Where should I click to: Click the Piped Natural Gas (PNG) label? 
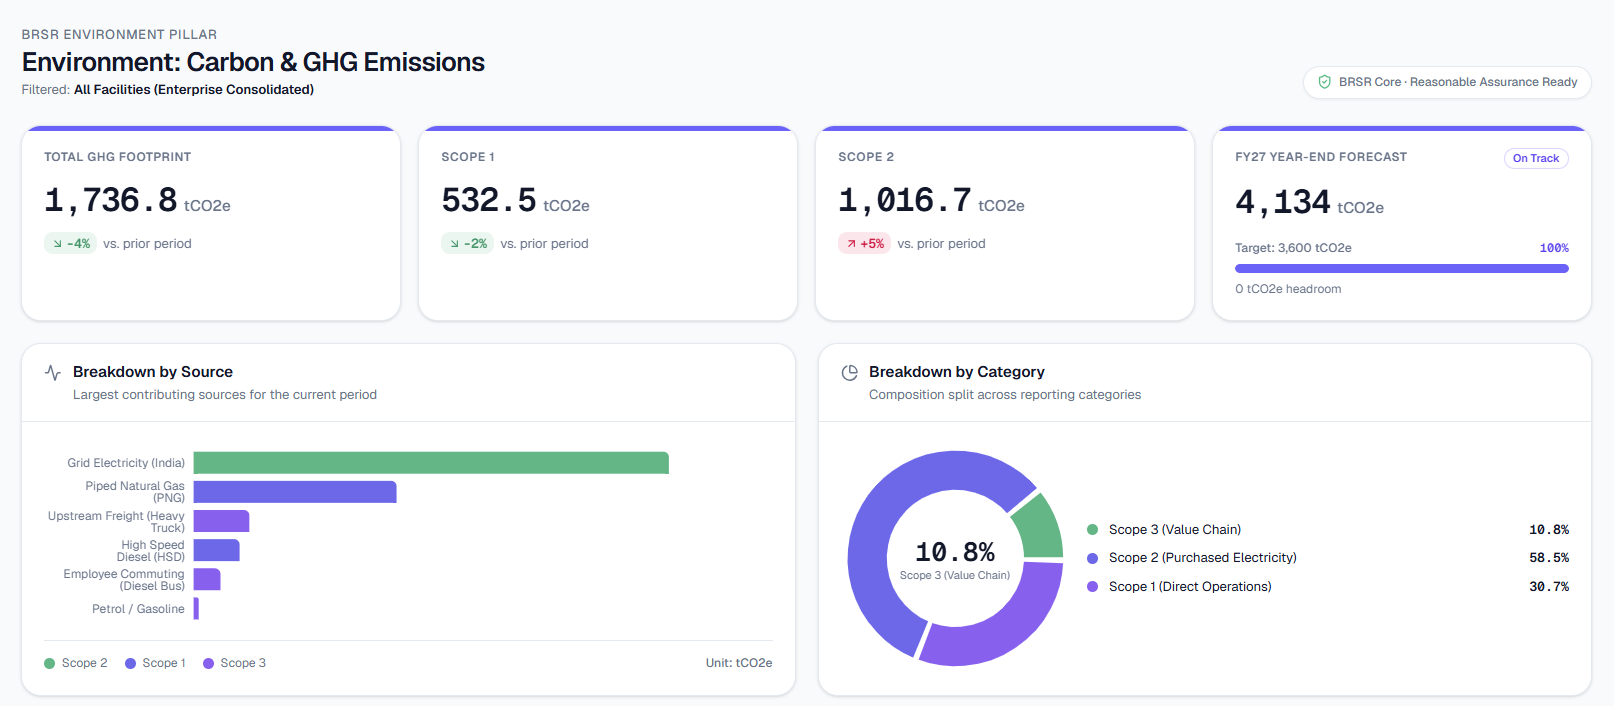(x=135, y=492)
